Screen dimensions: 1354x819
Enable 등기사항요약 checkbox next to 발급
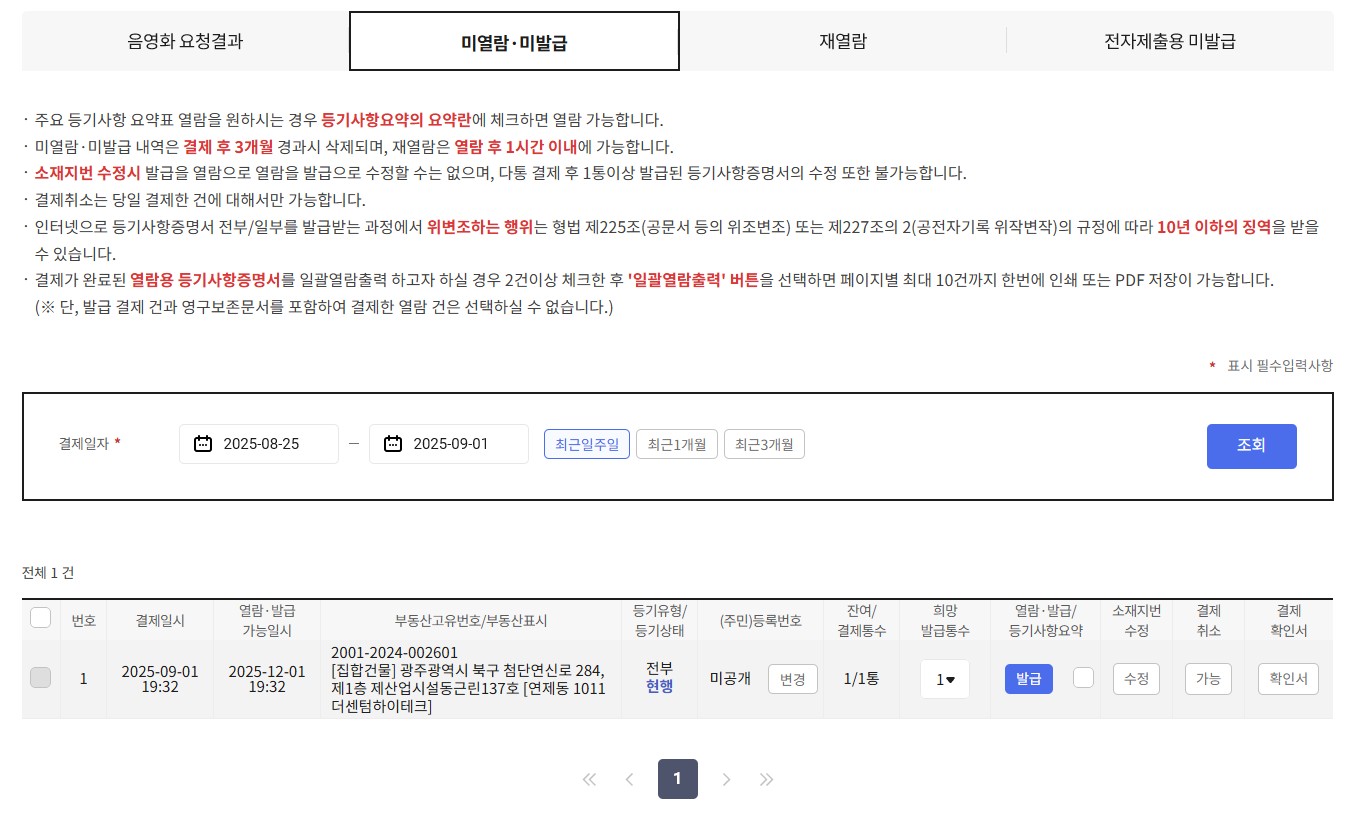(x=1083, y=678)
